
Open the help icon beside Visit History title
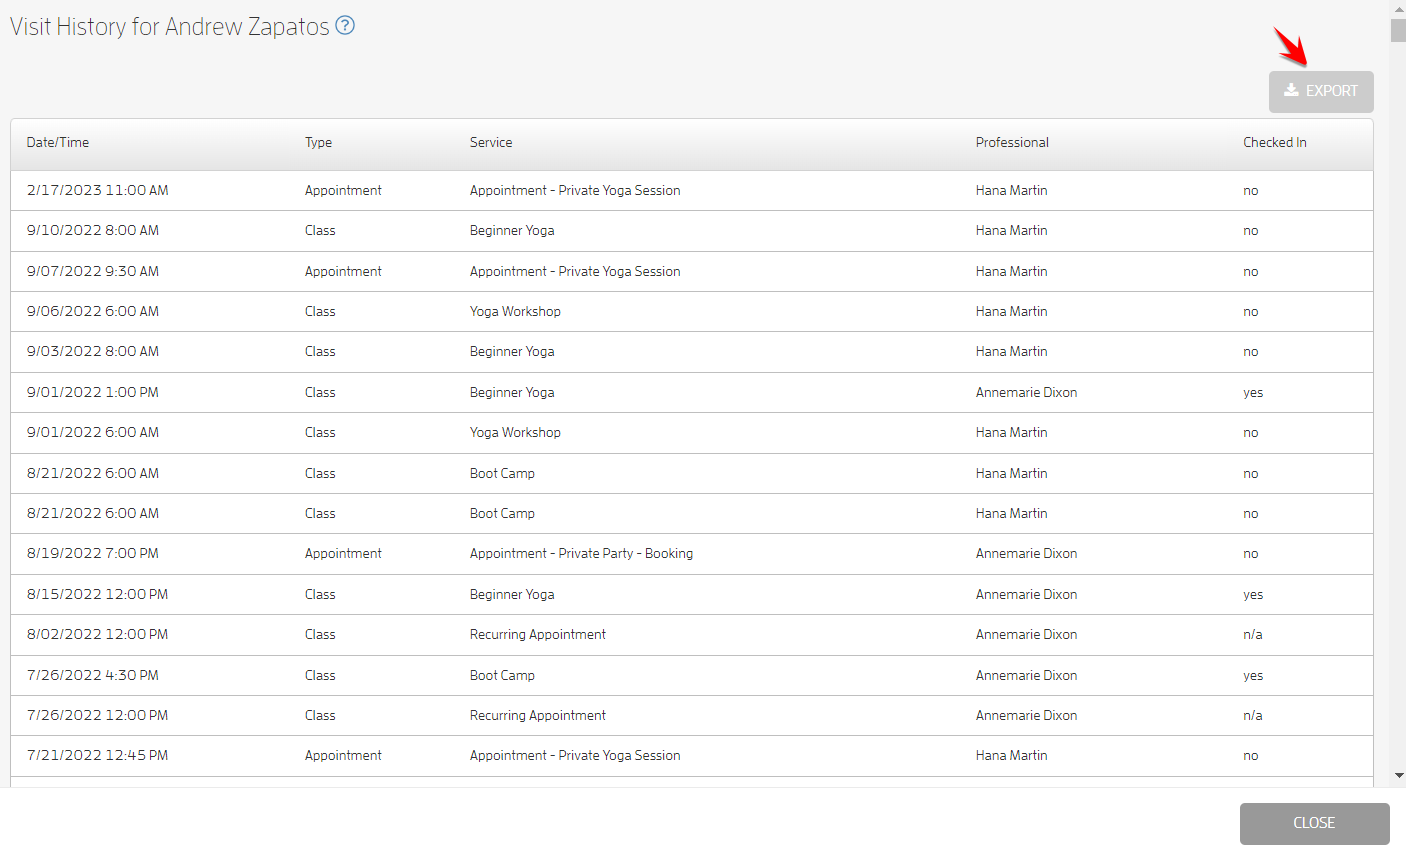point(345,26)
